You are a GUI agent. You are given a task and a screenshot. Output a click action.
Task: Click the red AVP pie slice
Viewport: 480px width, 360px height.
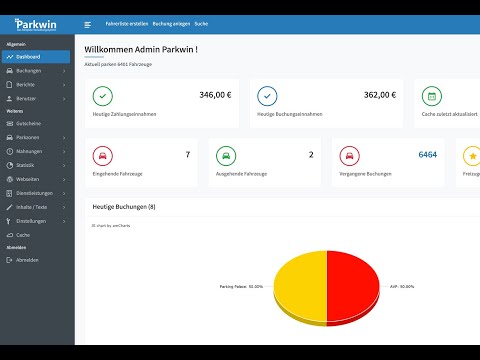click(x=353, y=286)
